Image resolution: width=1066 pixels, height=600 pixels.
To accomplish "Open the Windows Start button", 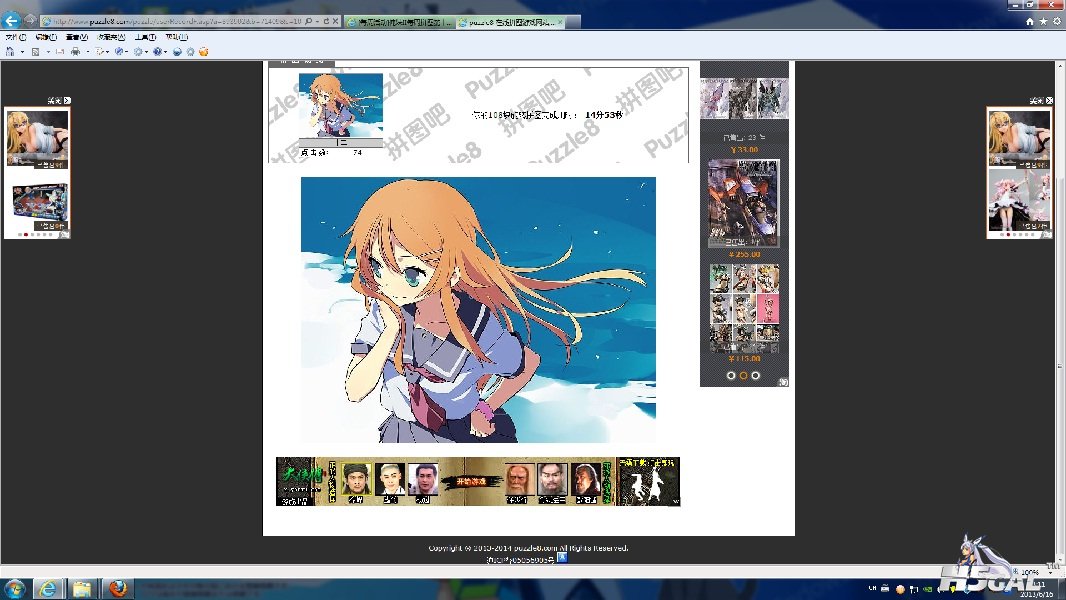I will click(14, 588).
